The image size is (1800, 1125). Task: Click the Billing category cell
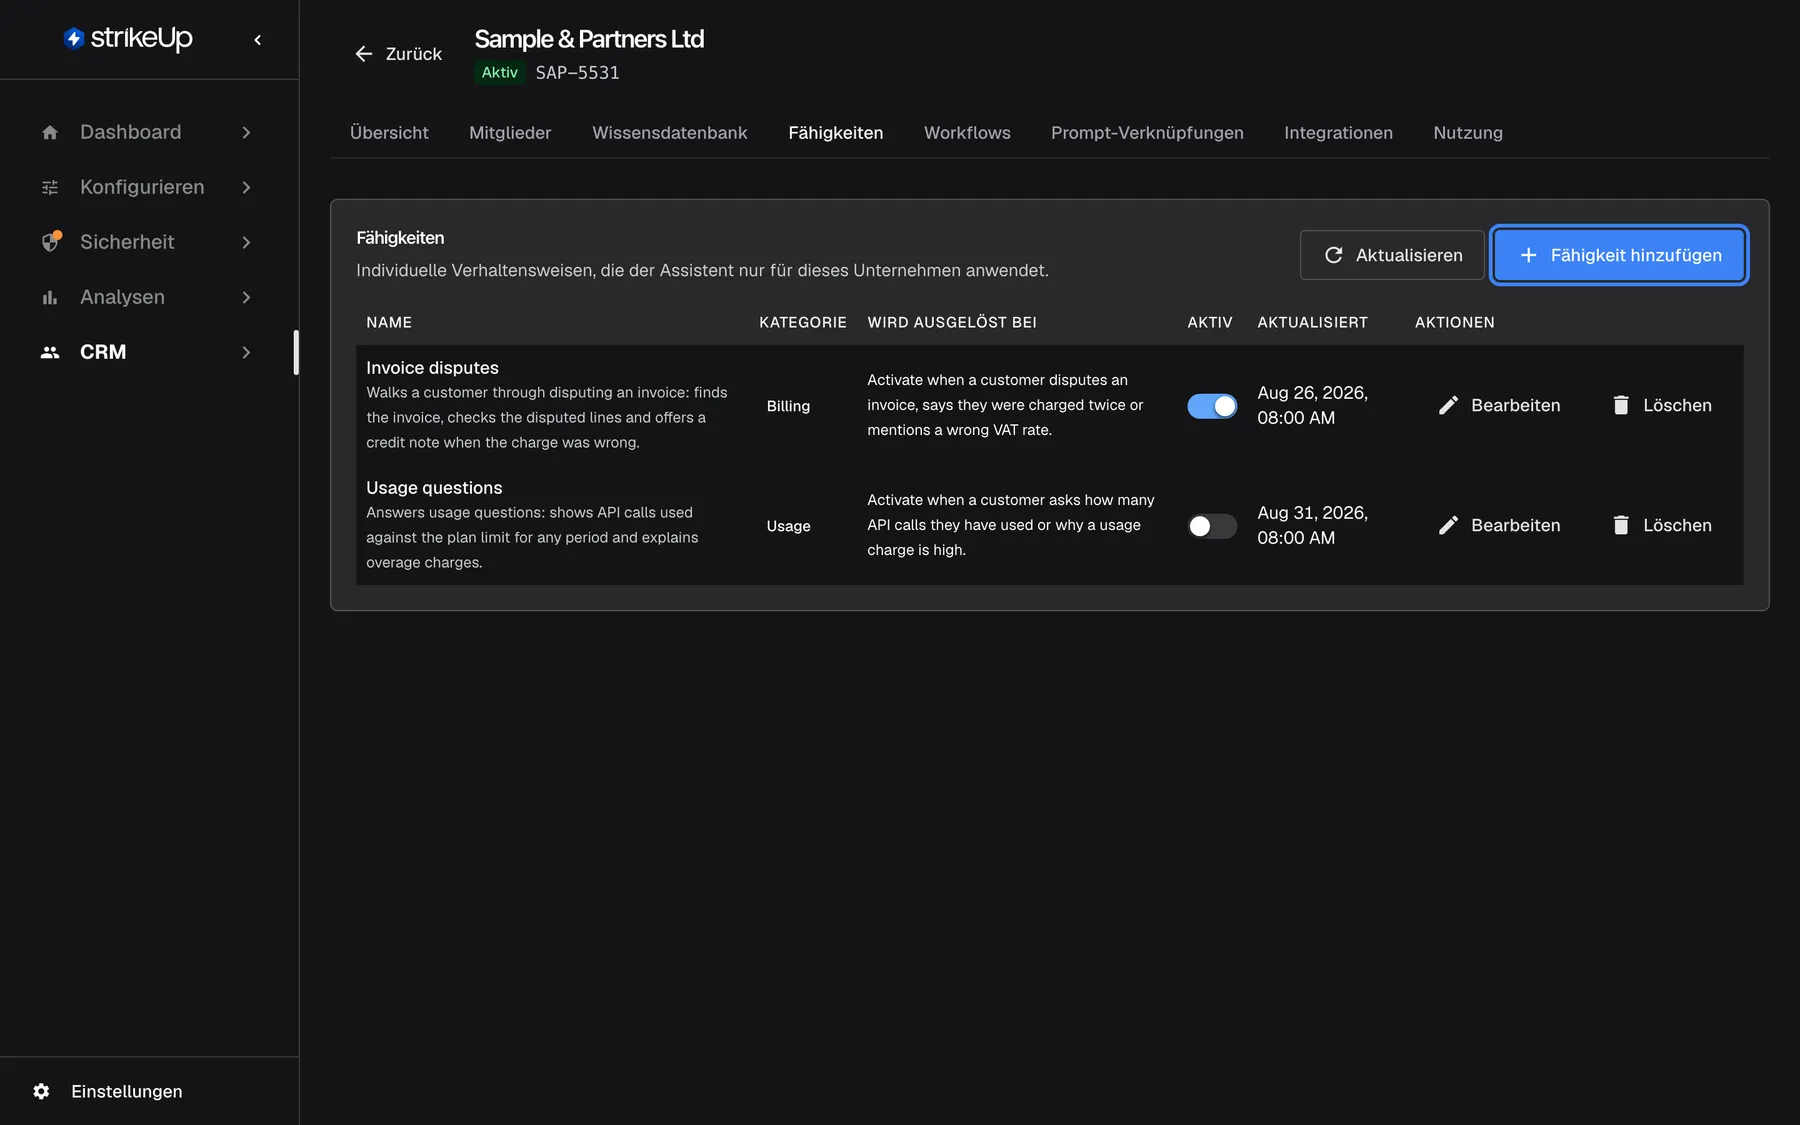(x=788, y=406)
